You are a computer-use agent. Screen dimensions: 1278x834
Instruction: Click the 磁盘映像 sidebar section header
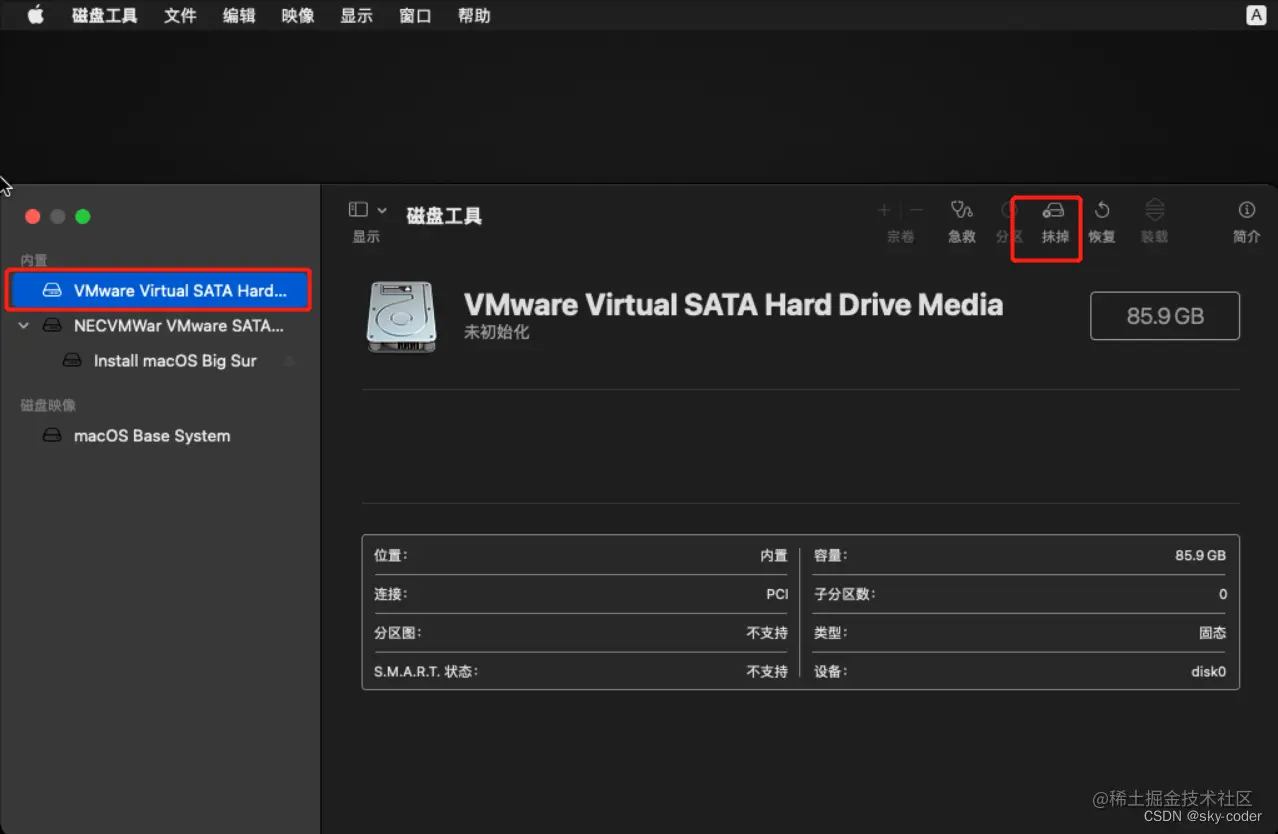(48, 405)
